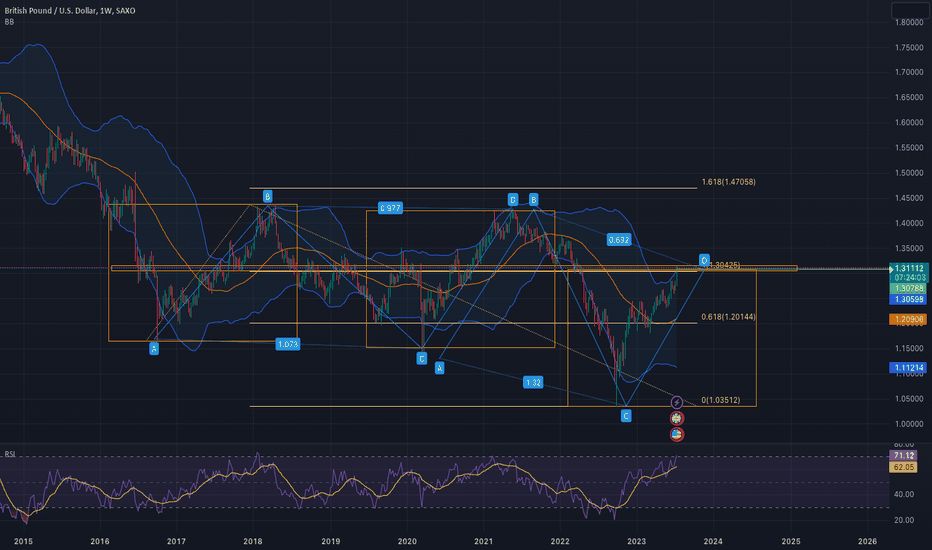This screenshot has height=550, width=932.
Task: Click the 71.12 RSI value tag
Action: pos(903,455)
